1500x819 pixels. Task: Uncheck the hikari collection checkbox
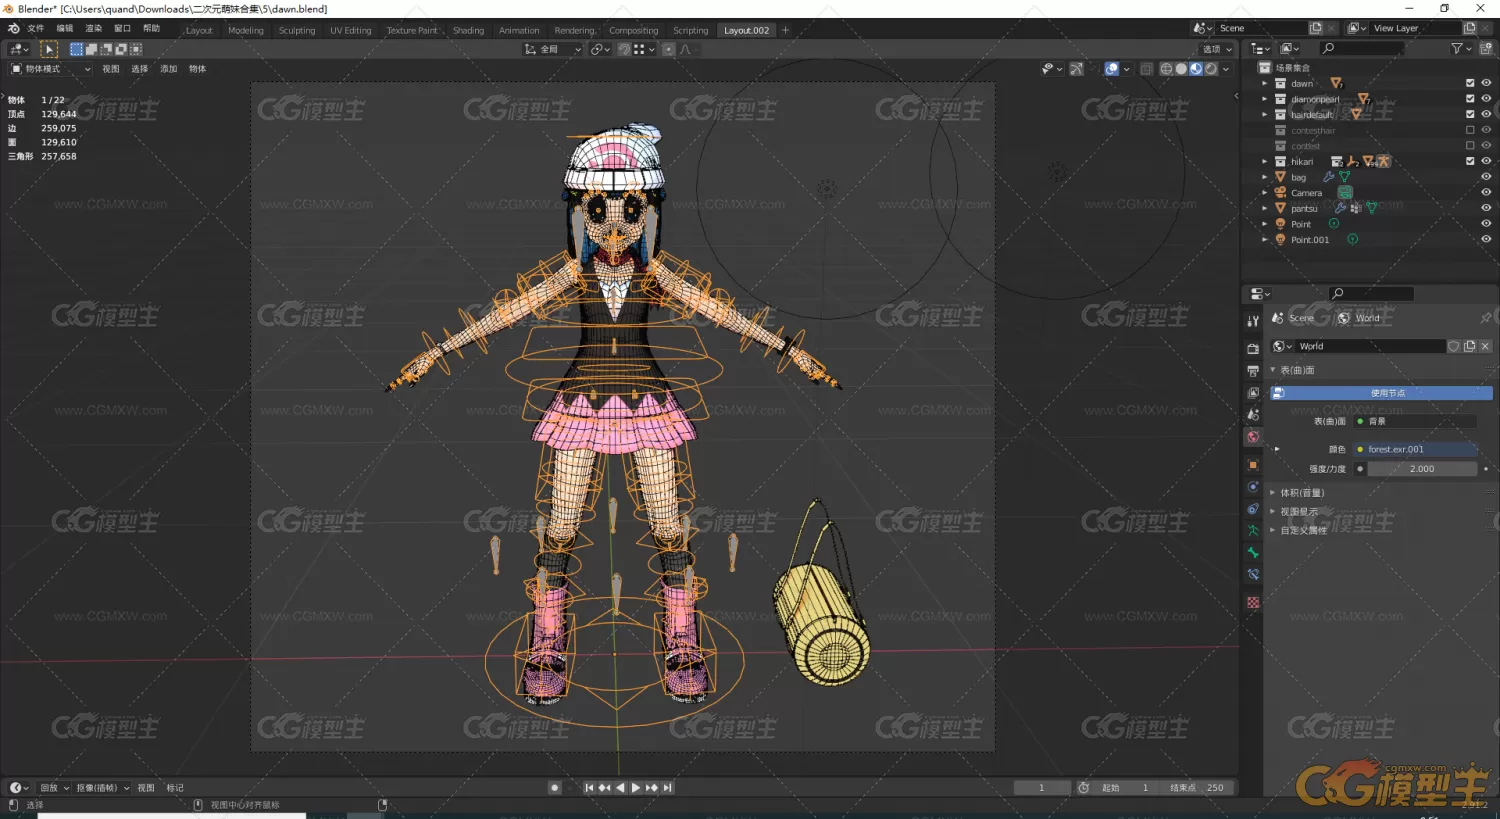(x=1470, y=161)
